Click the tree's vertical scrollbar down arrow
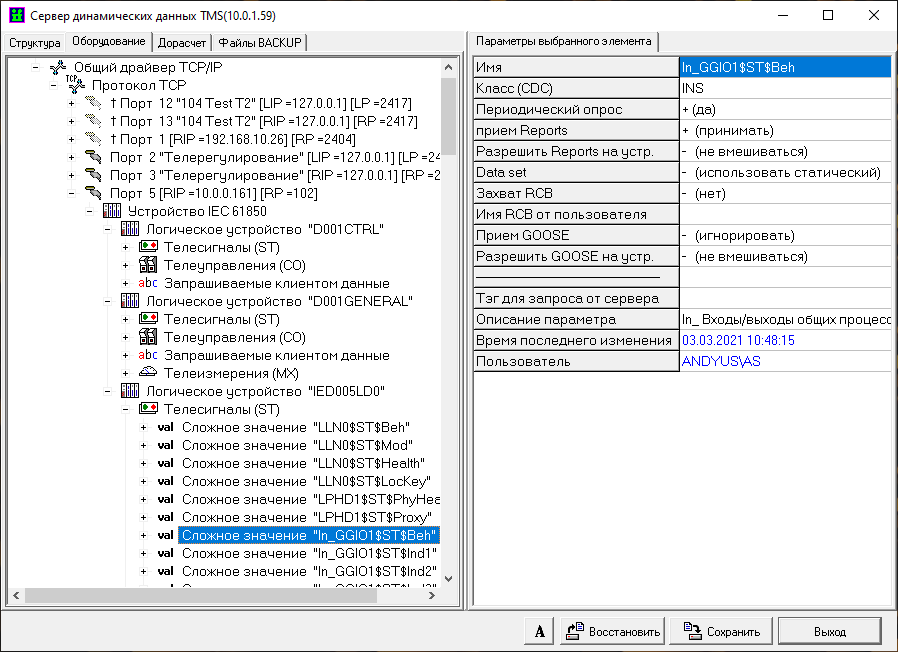The height and width of the screenshot is (652, 898). [448, 579]
